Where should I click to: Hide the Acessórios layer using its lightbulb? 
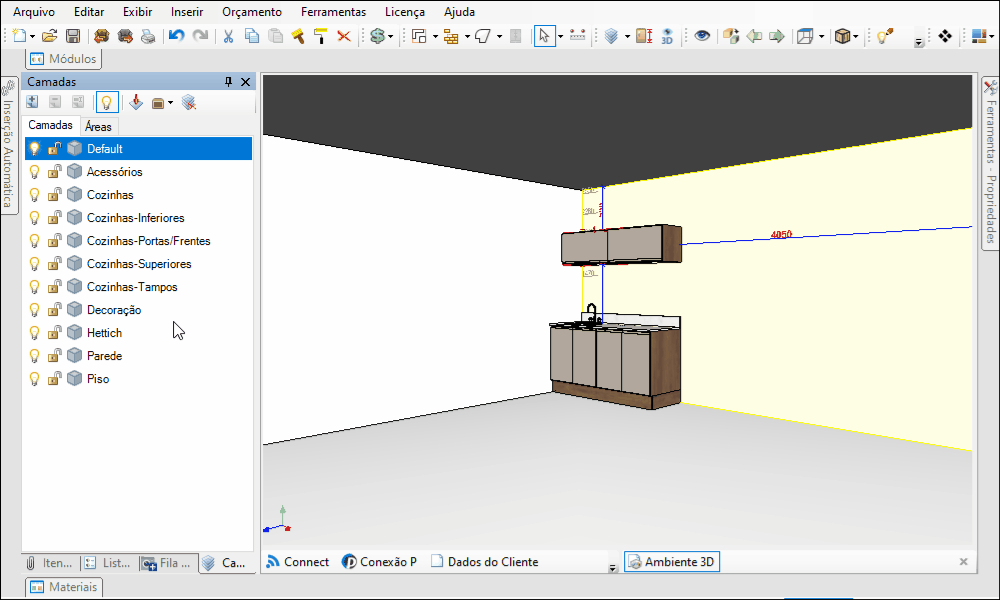point(34,172)
